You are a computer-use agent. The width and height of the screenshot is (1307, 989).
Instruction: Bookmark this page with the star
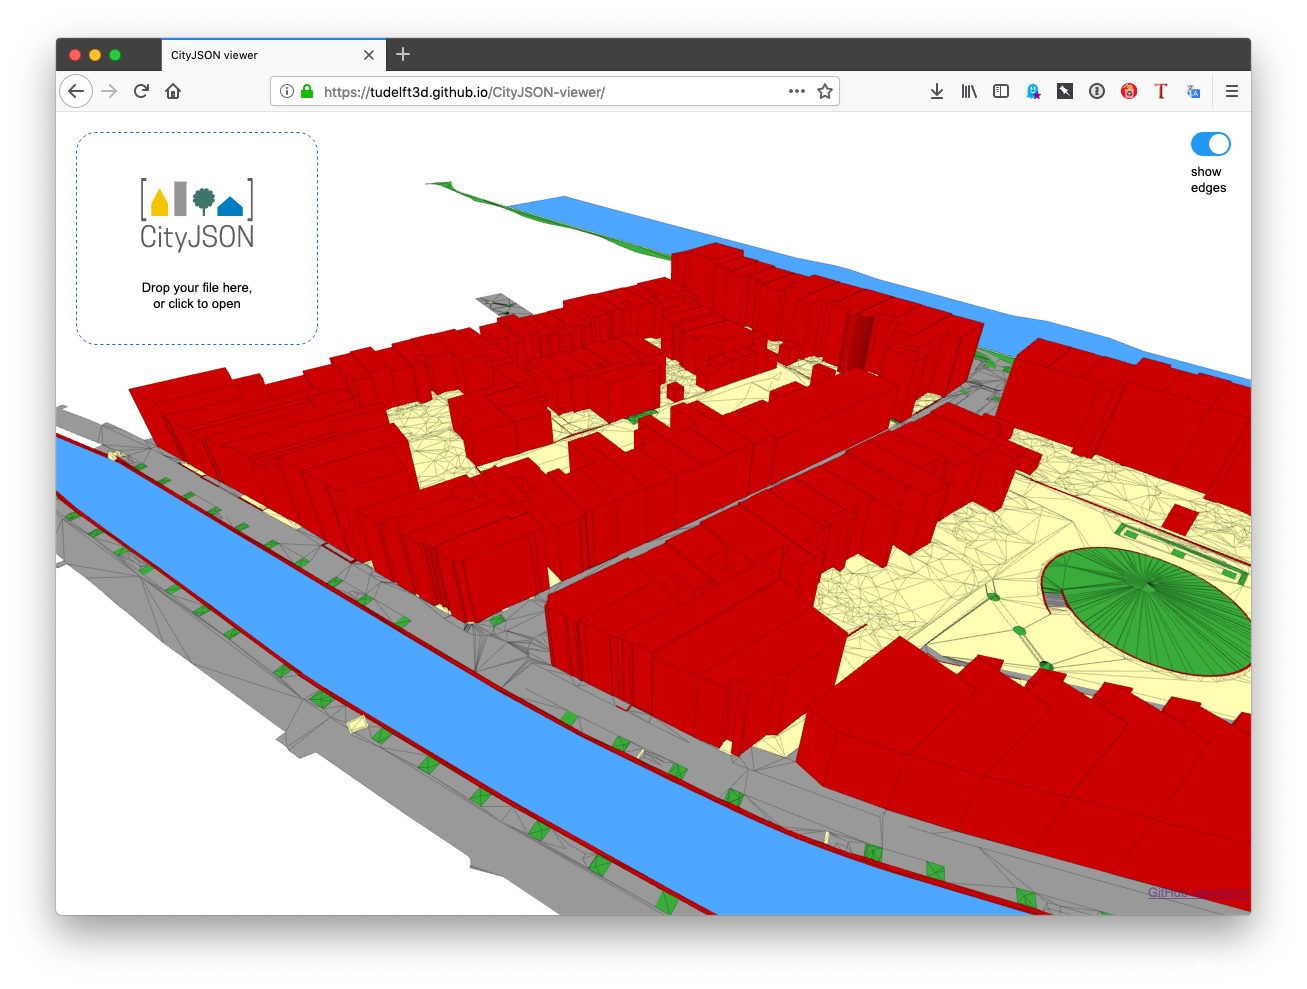[x=825, y=91]
